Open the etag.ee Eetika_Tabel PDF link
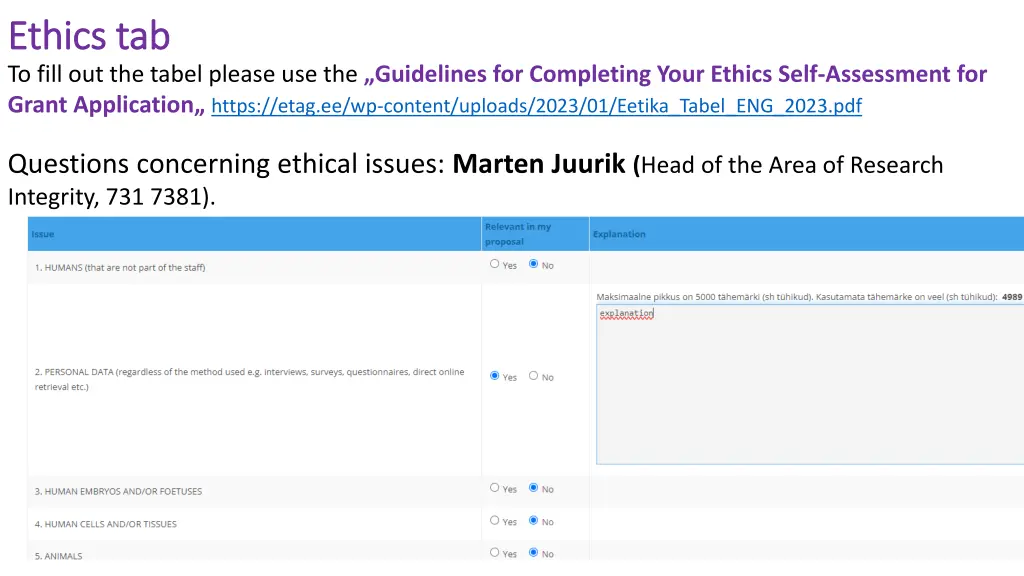This screenshot has height=576, width=1024. [x=536, y=106]
